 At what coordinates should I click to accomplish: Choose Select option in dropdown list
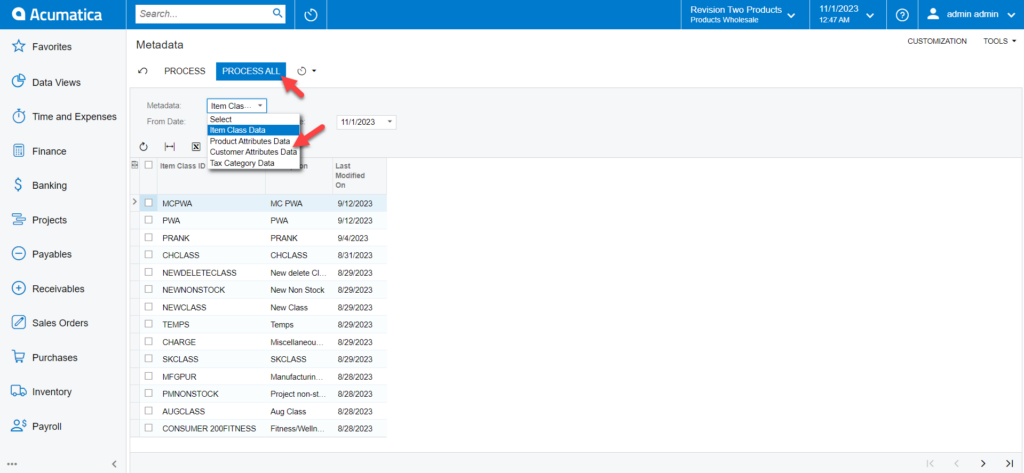pyautogui.click(x=253, y=119)
